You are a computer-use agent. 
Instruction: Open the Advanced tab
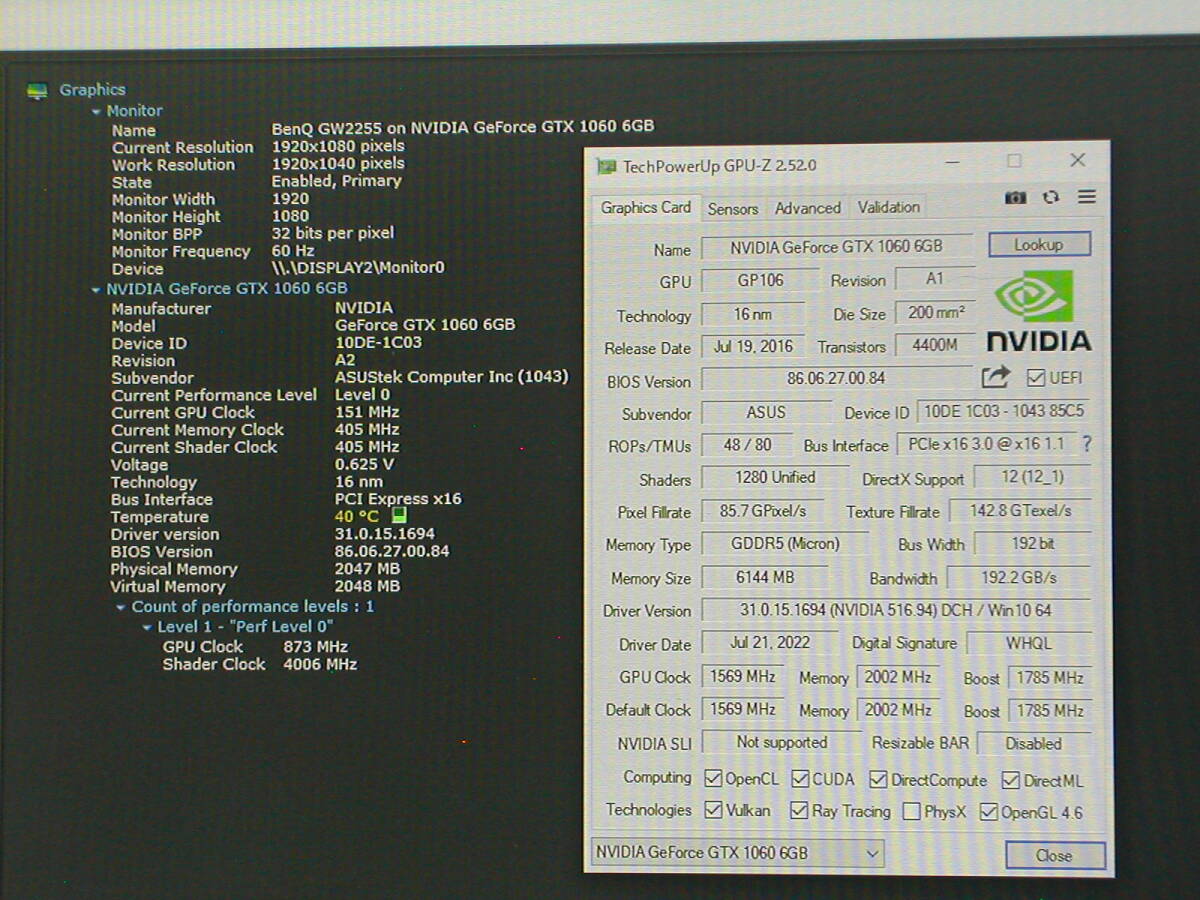click(x=808, y=208)
